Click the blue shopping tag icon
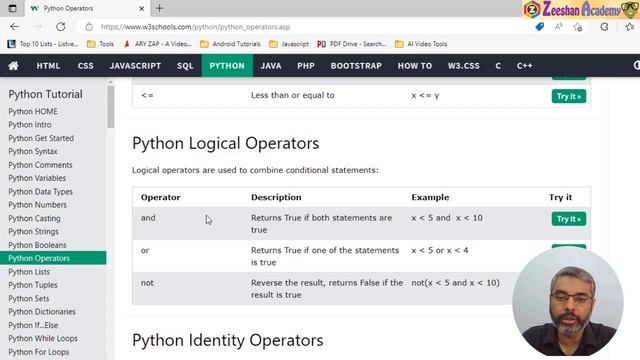 (x=540, y=27)
